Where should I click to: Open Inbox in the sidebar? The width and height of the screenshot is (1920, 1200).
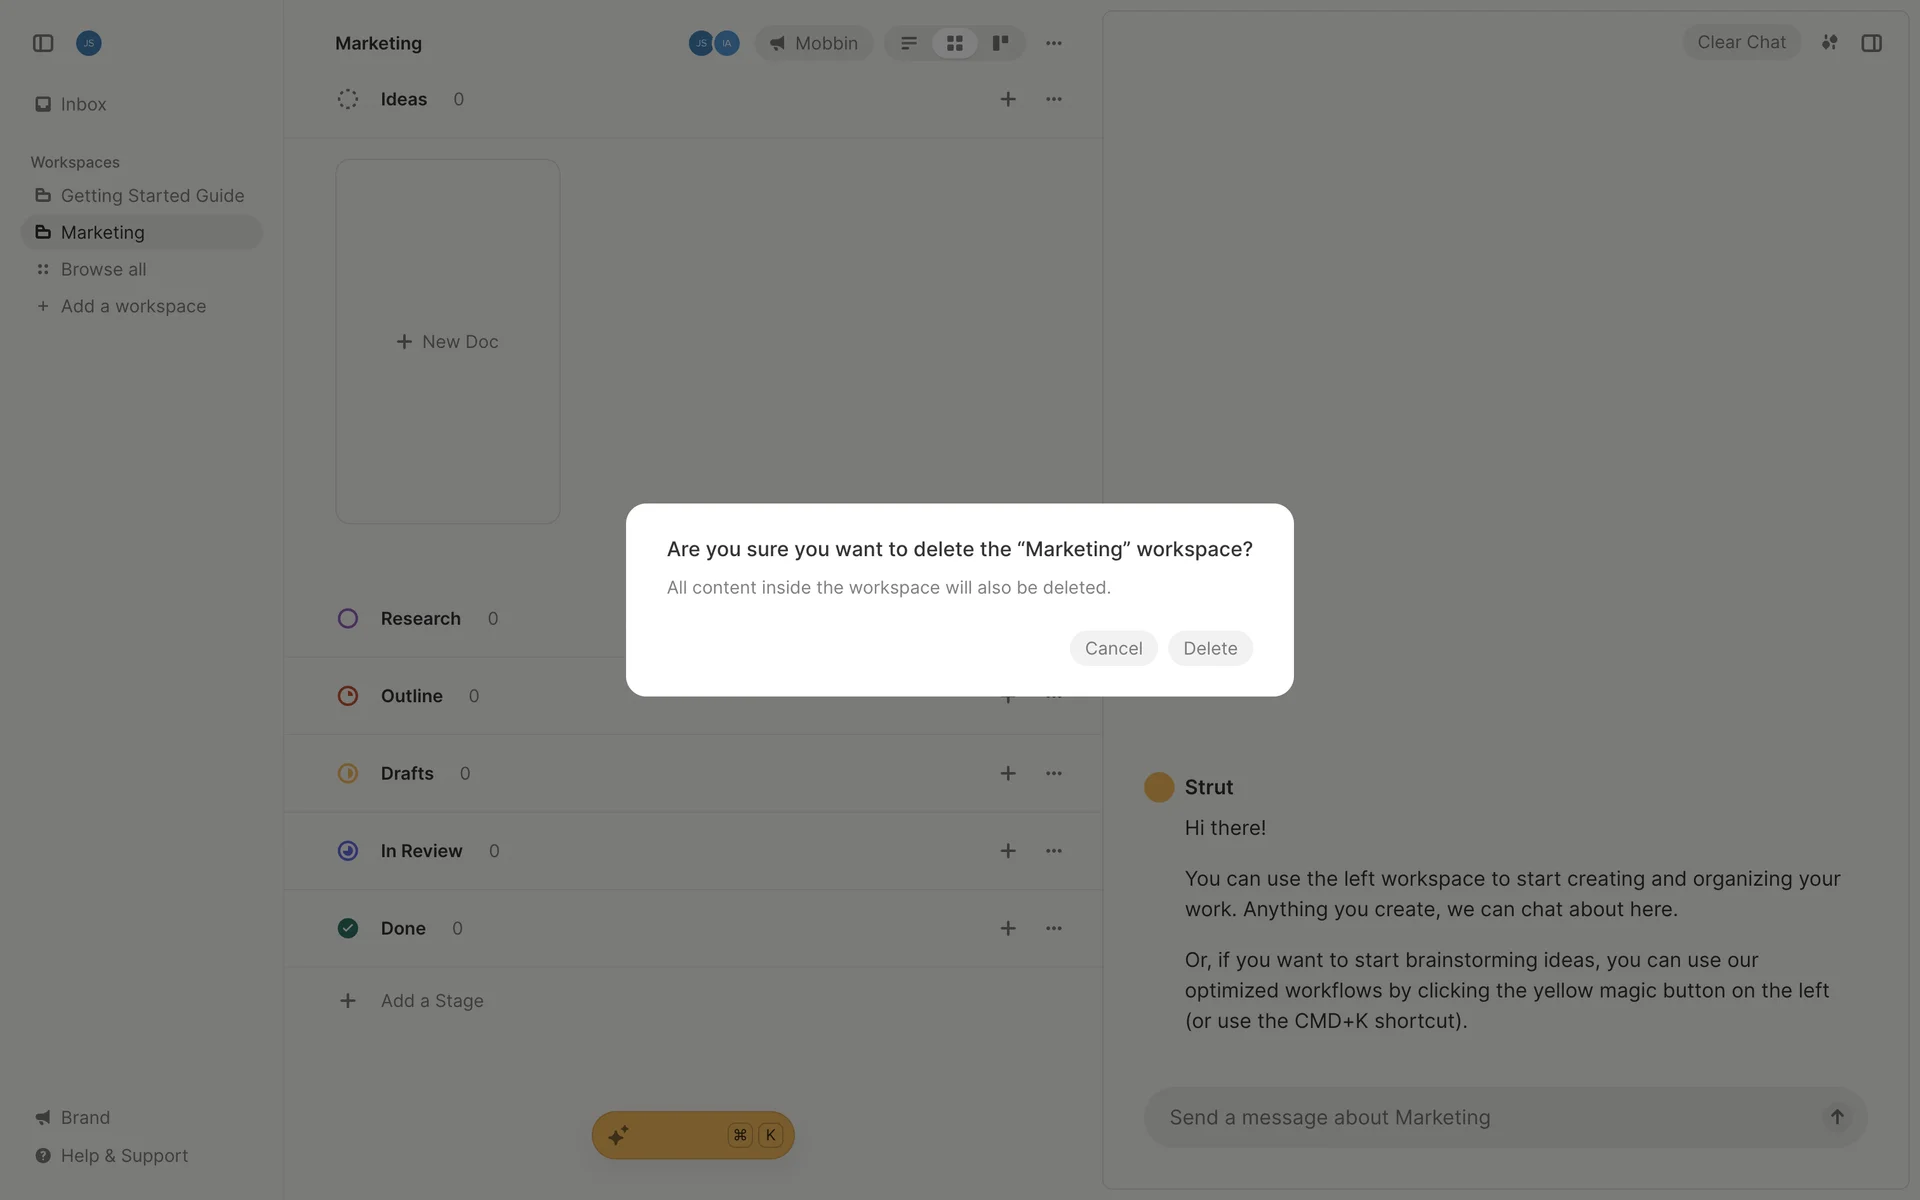click(x=83, y=104)
